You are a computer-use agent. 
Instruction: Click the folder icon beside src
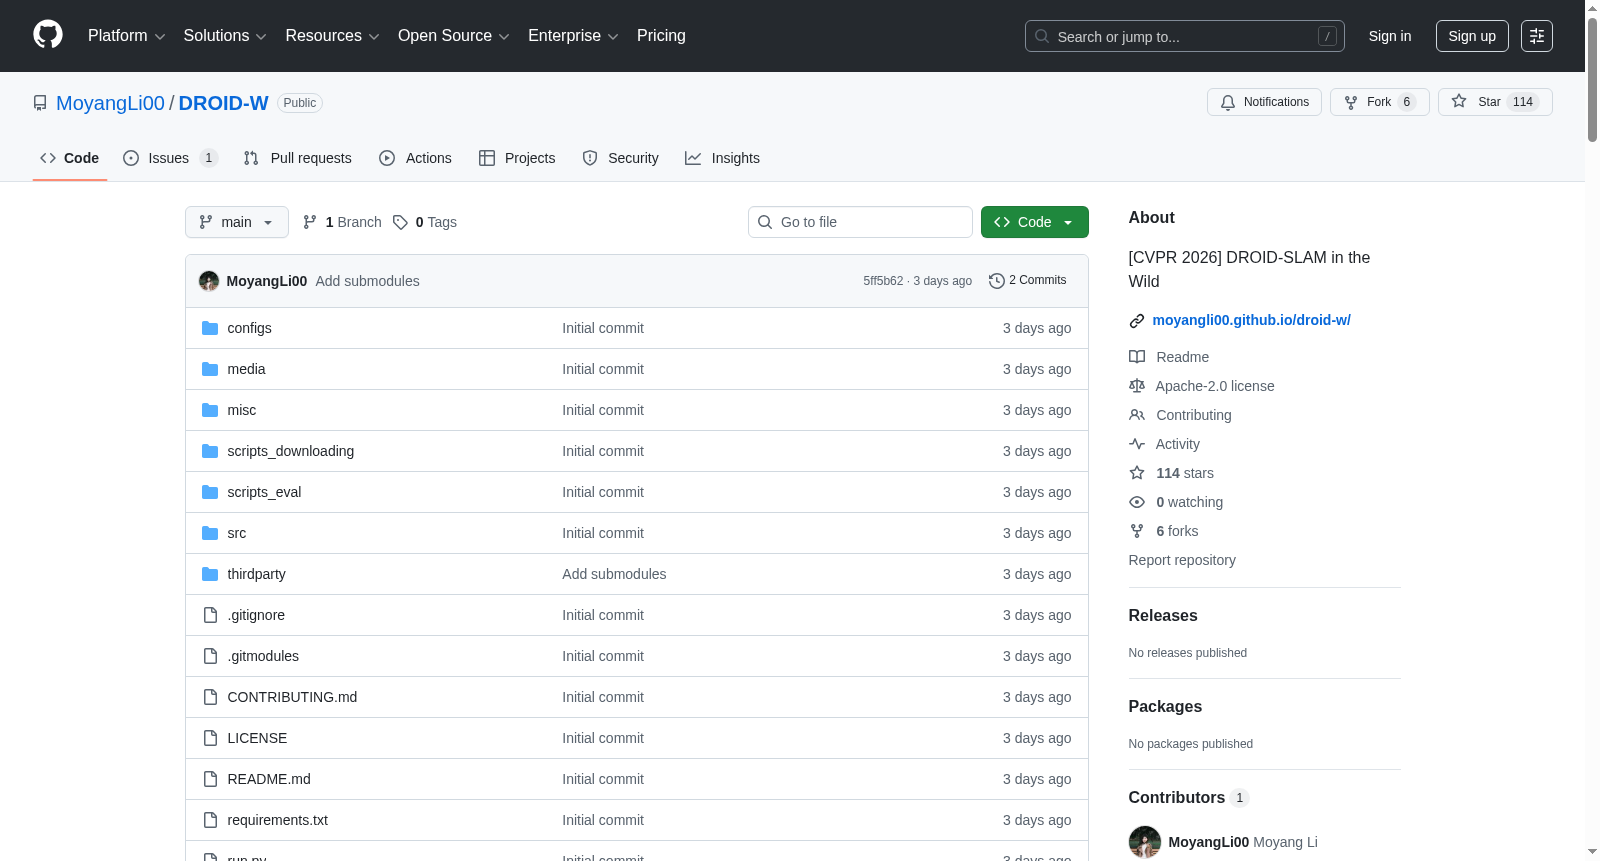coord(210,533)
